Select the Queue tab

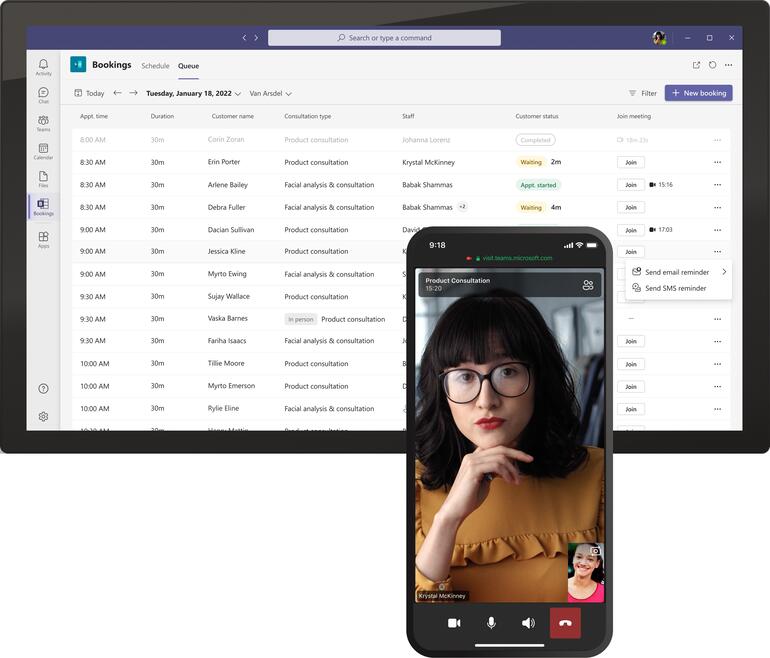pyautogui.click(x=189, y=65)
